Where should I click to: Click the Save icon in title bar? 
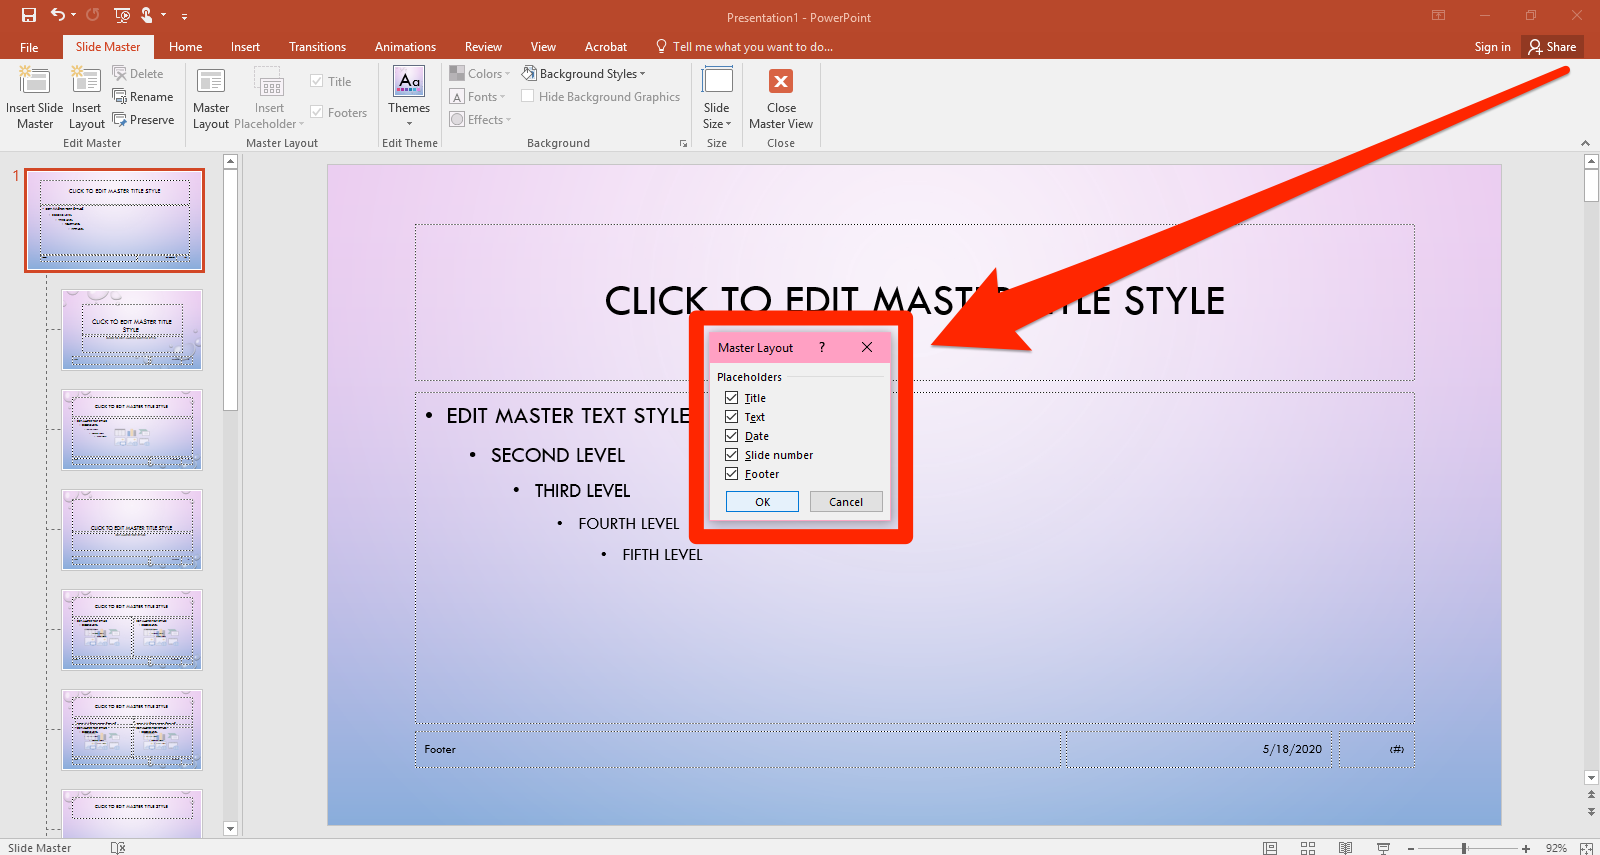29,15
